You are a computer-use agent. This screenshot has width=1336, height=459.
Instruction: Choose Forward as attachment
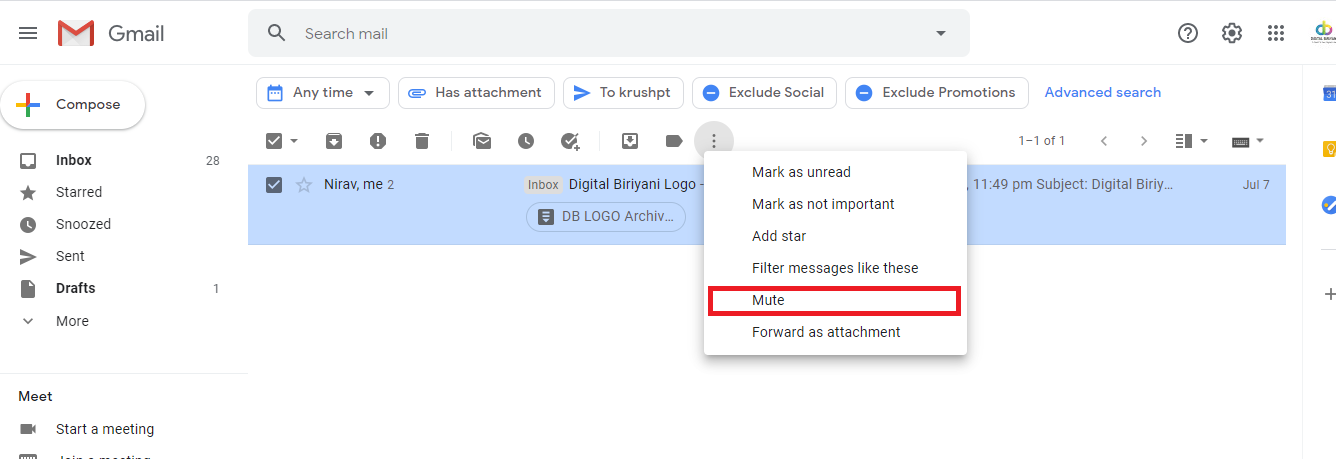tap(835, 332)
